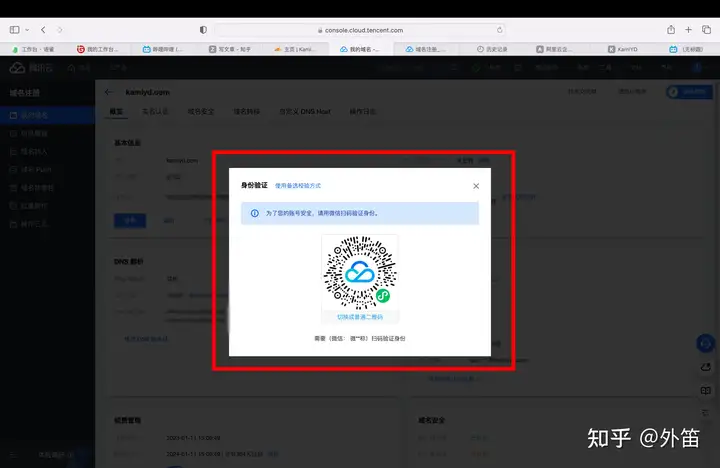
Task: Switch to the 历史记录 browser tab
Action: (492, 49)
